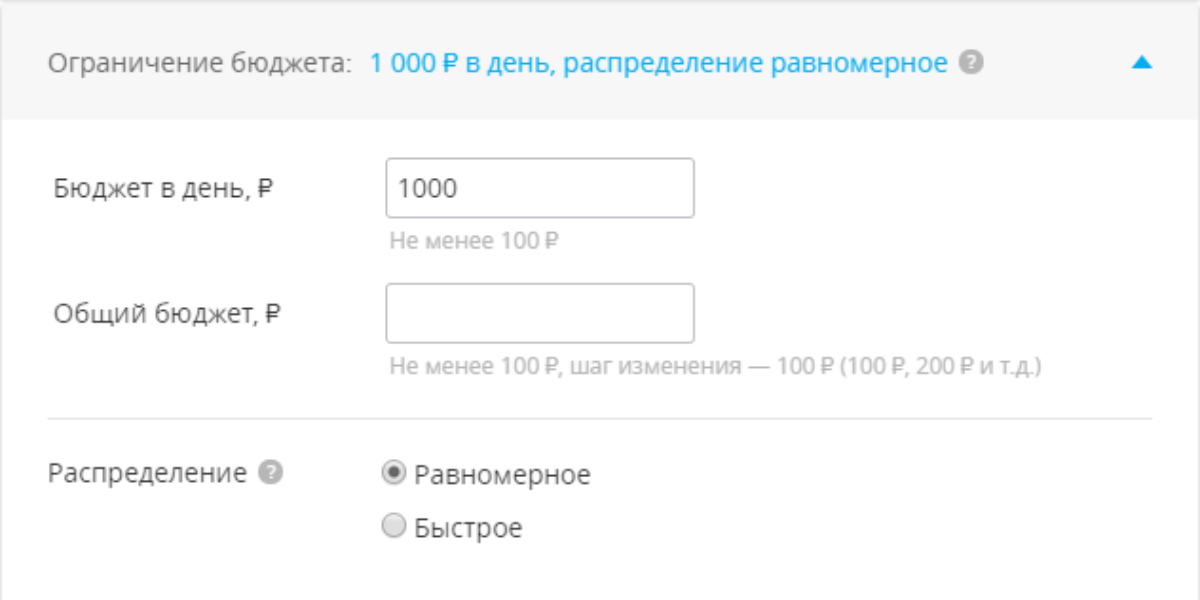
Task: Click the Равномерное option label text
Action: click(x=502, y=475)
